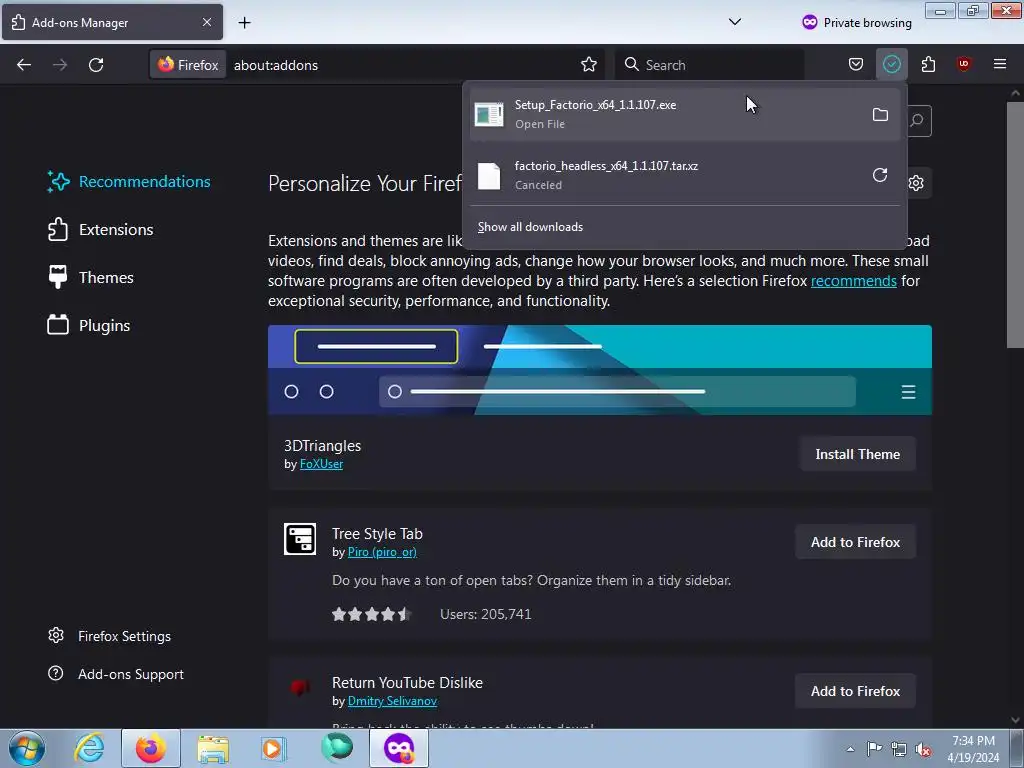
Task: Open Windows Explorer from the taskbar
Action: (x=213, y=748)
